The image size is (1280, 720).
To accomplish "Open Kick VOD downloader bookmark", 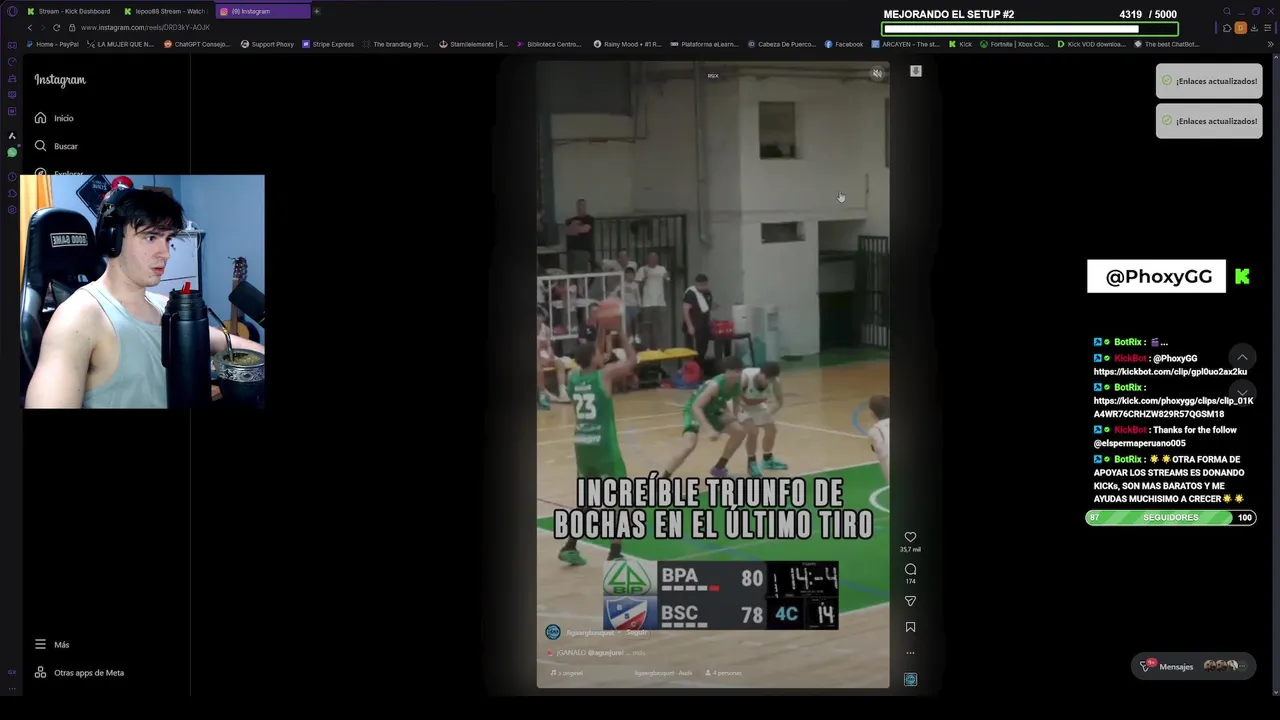I will point(1092,44).
